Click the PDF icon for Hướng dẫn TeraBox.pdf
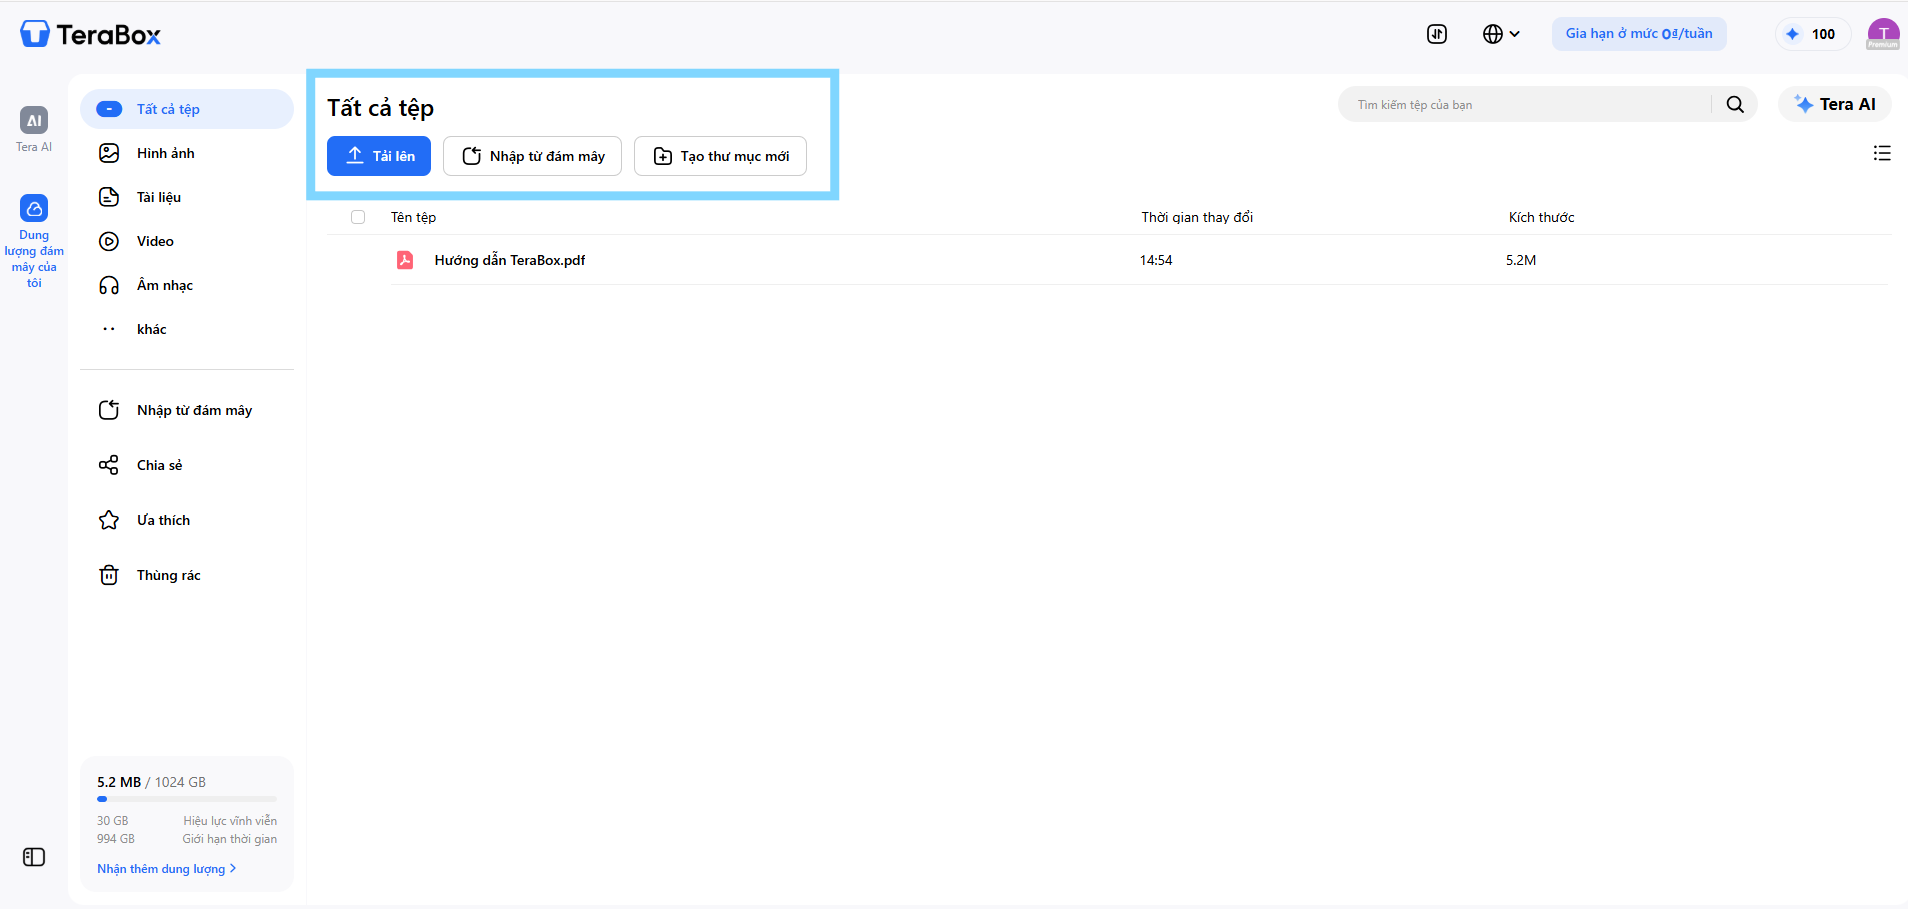The image size is (1908, 909). pyautogui.click(x=405, y=260)
